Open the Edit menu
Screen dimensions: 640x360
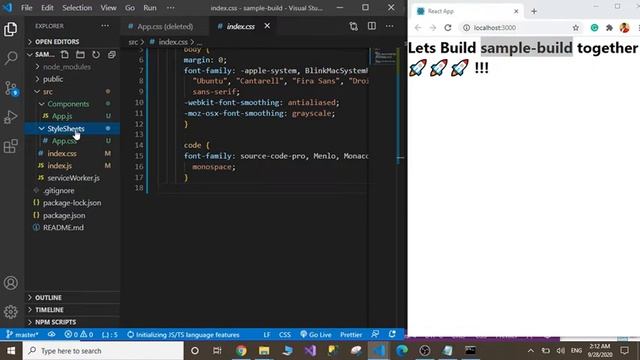coord(47,8)
